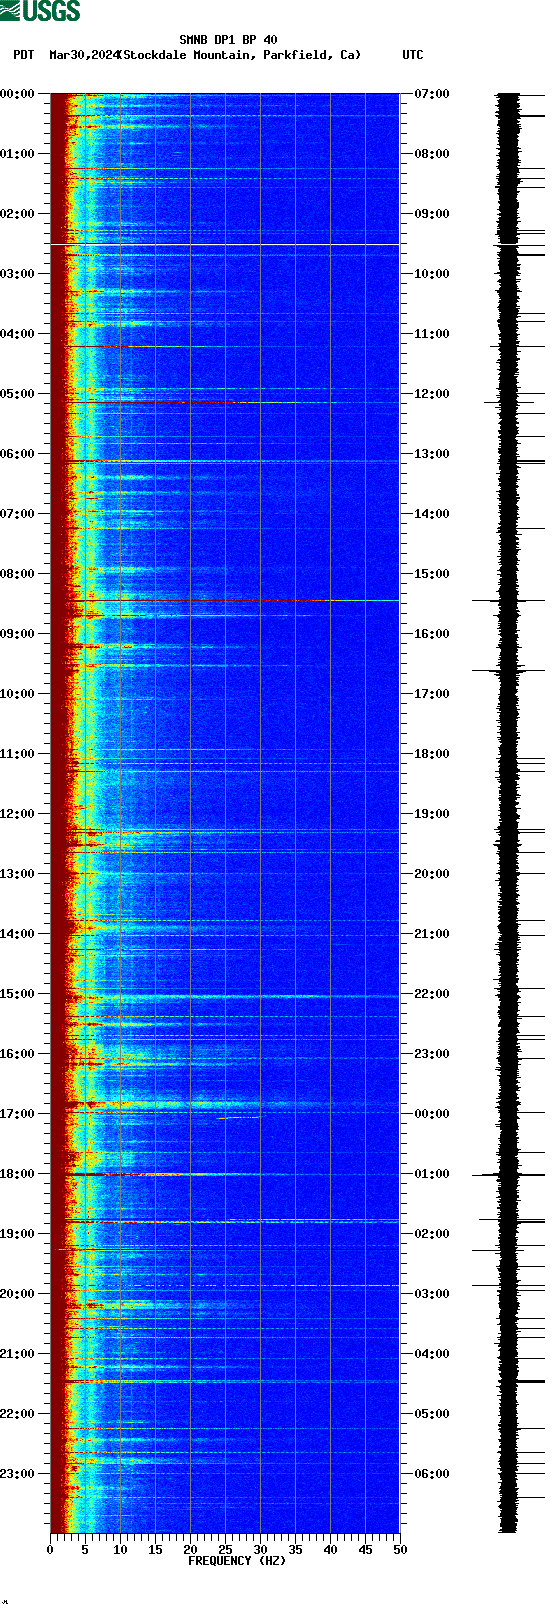Click the '15:00' UTC time label

432,574
